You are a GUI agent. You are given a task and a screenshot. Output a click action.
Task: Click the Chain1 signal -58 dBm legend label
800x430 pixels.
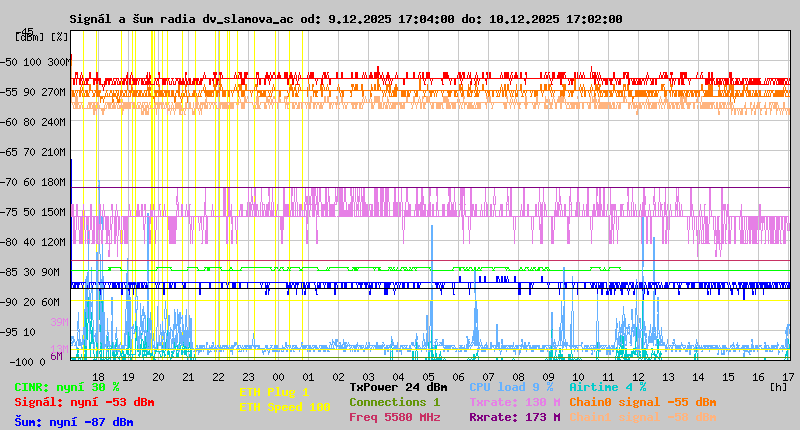click(643, 417)
